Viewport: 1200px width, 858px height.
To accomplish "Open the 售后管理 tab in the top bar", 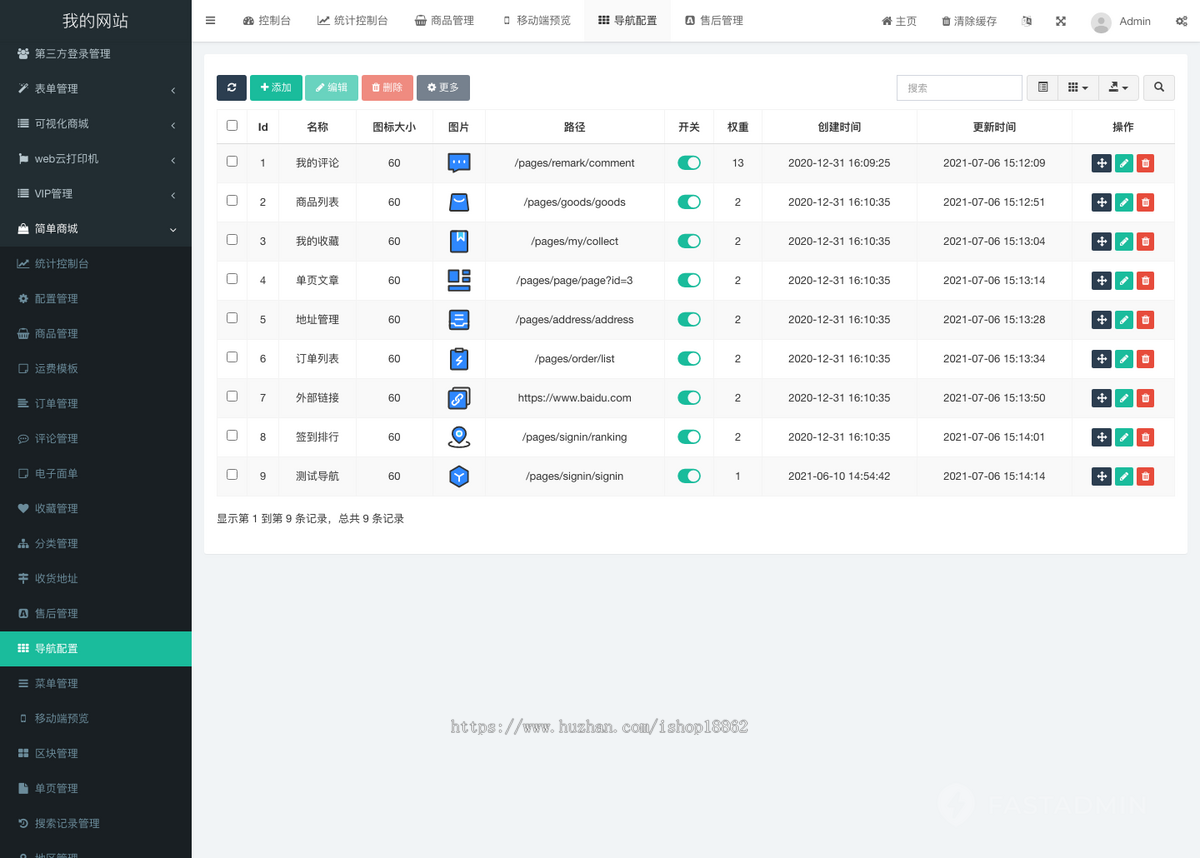I will coord(714,20).
